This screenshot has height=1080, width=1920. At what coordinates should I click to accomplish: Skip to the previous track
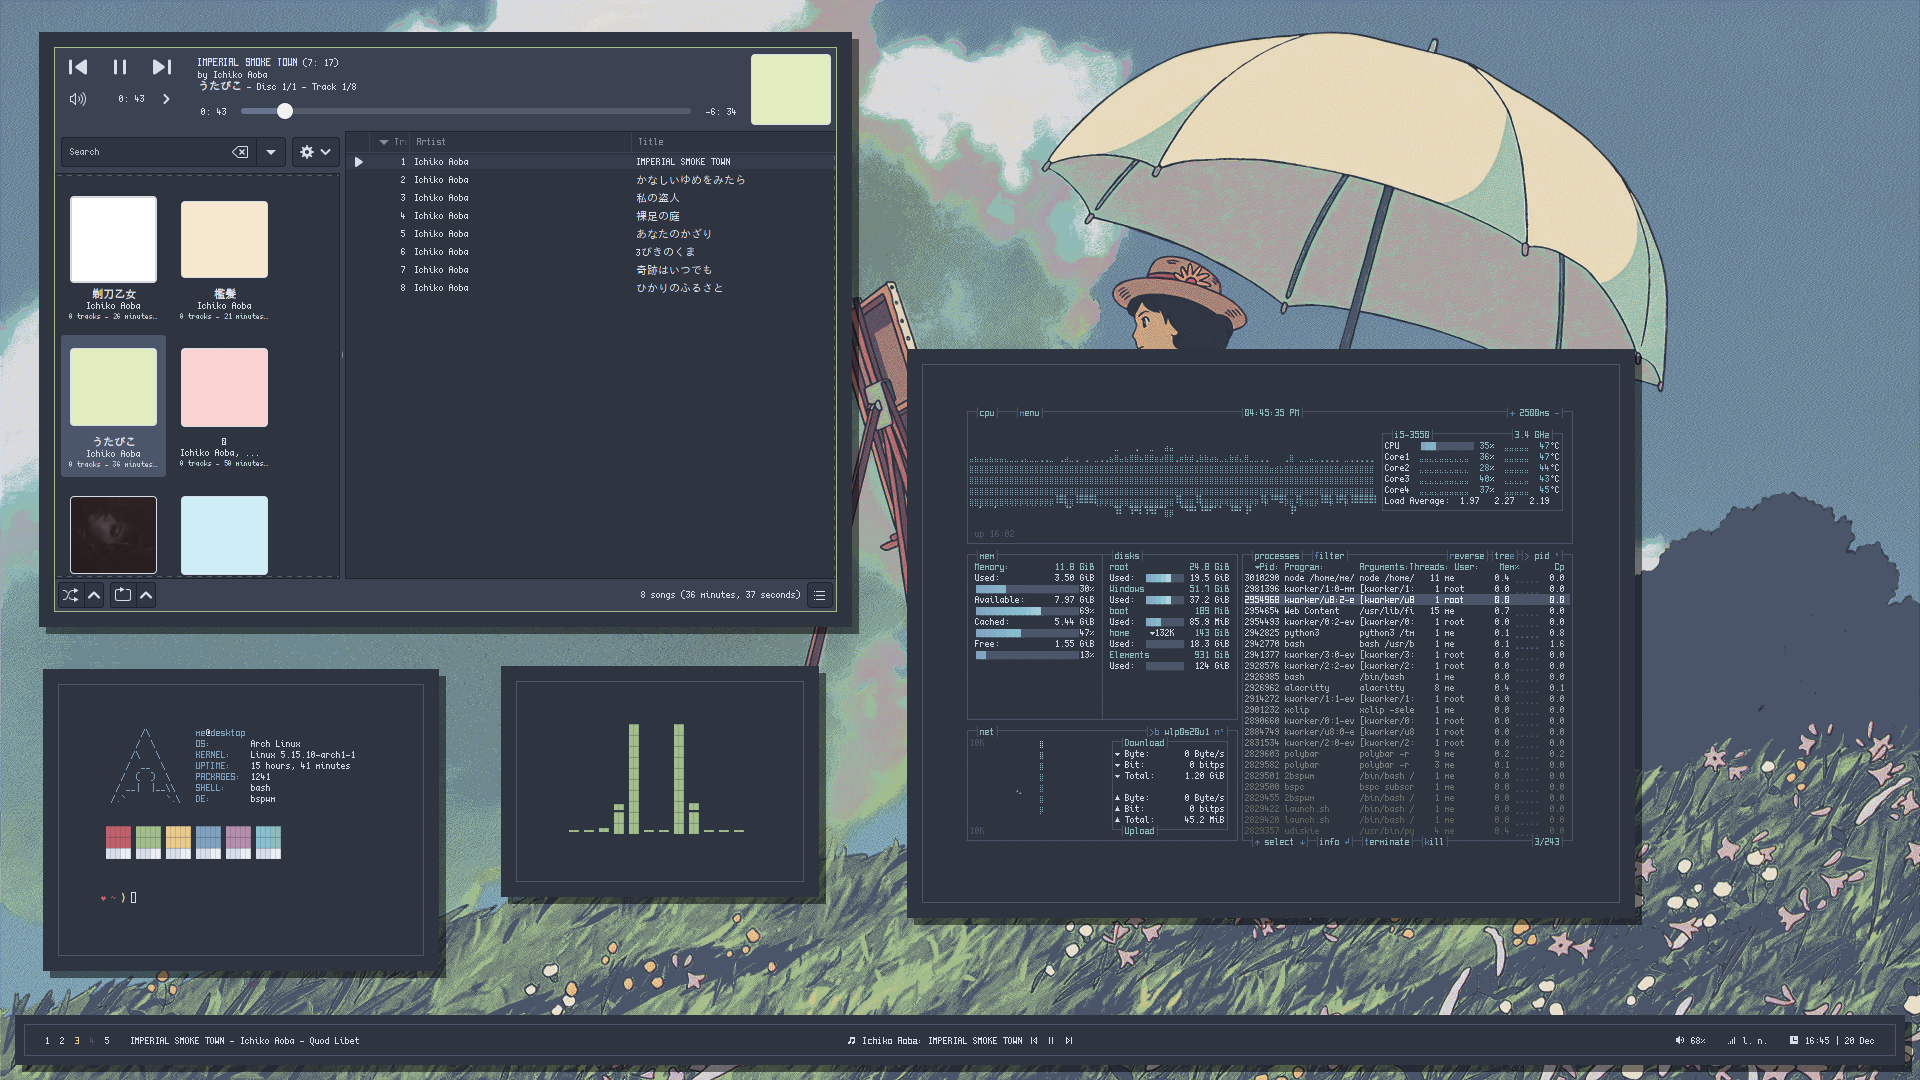click(78, 67)
